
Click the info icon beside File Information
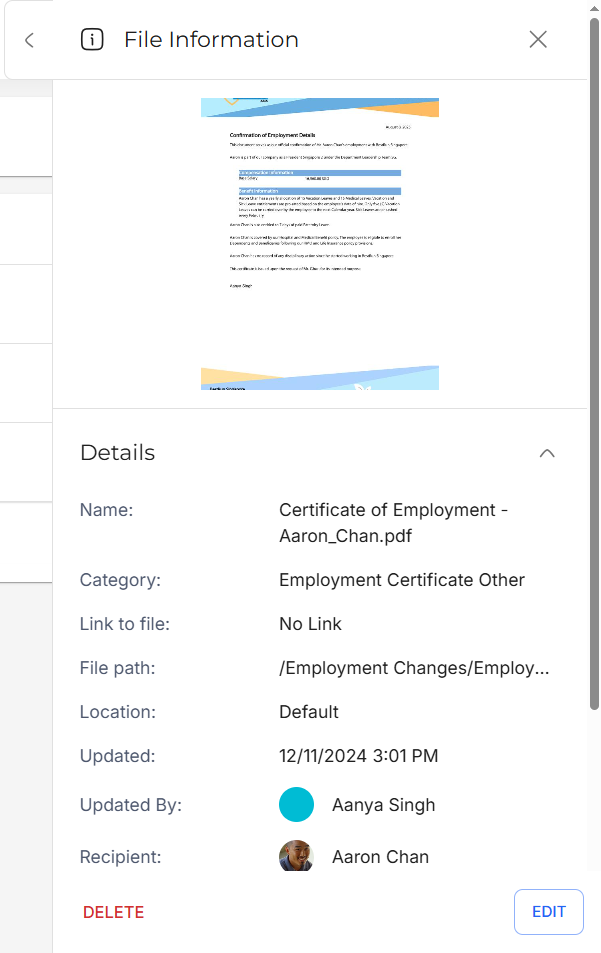pyautogui.click(x=92, y=40)
